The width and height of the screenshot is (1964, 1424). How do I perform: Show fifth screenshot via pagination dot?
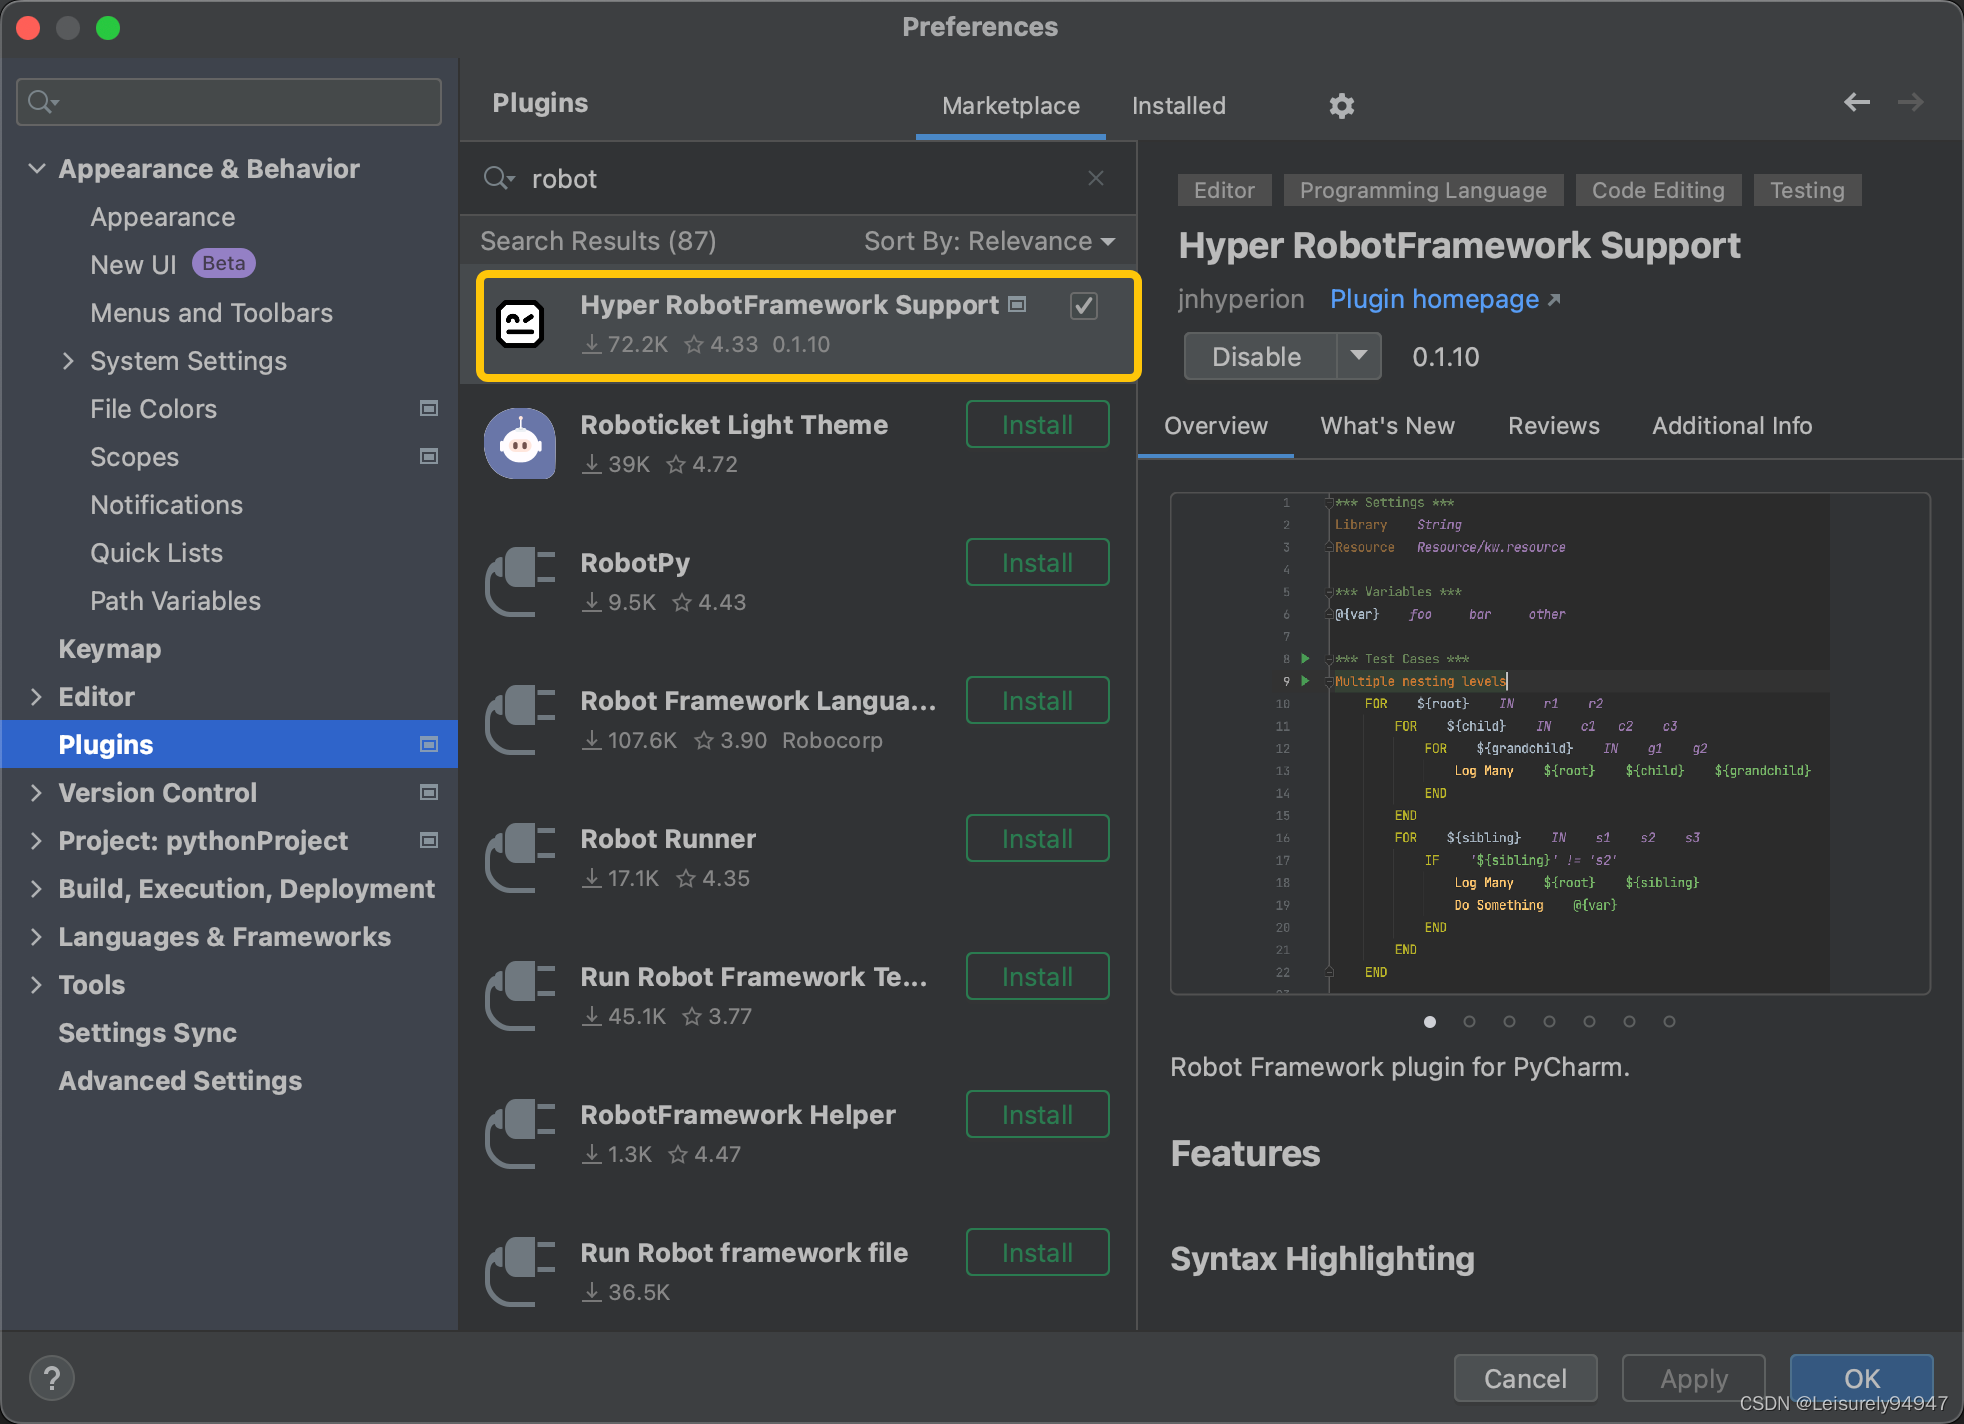[x=1589, y=1021]
